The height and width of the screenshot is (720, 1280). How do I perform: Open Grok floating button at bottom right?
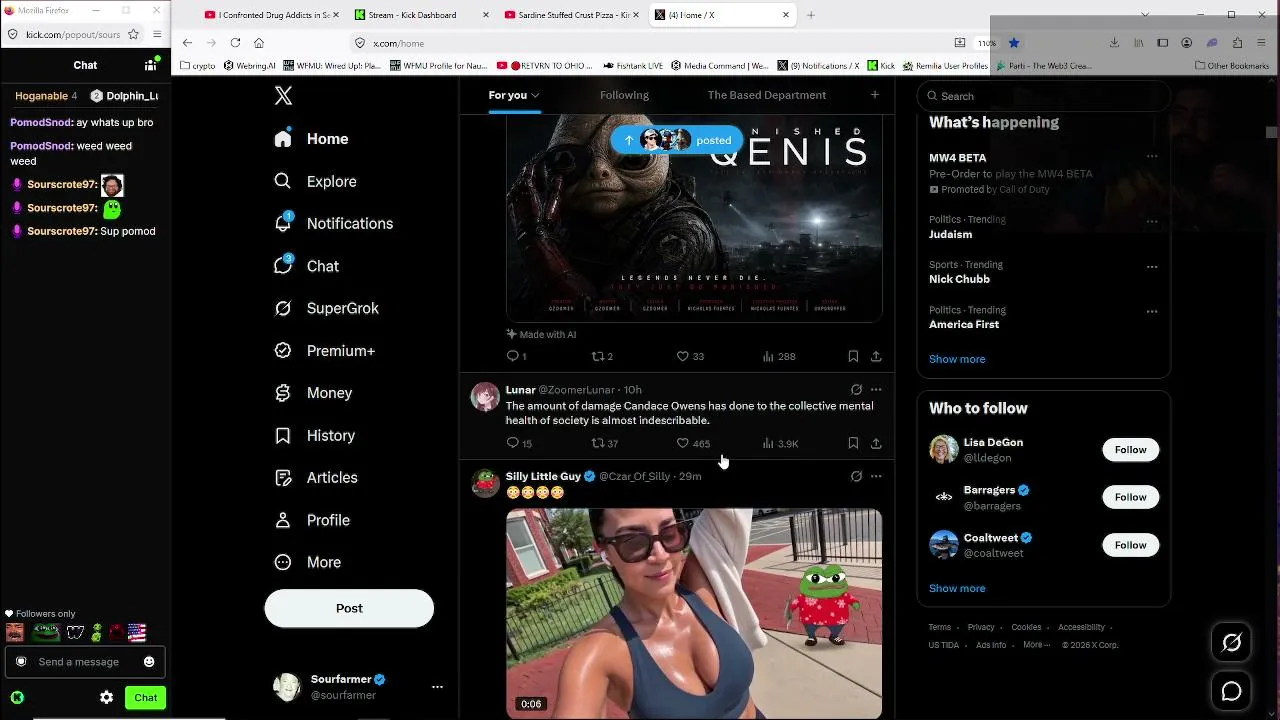(x=1231, y=643)
